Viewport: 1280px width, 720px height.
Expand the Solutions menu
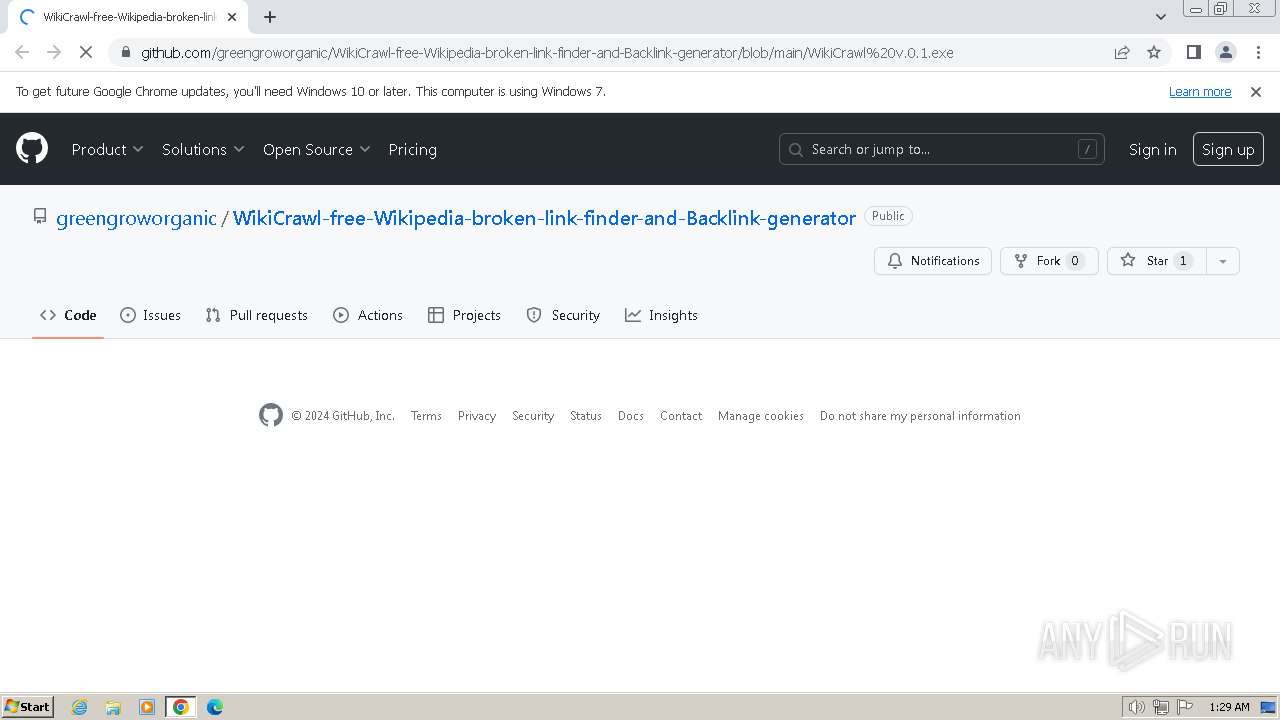click(203, 149)
